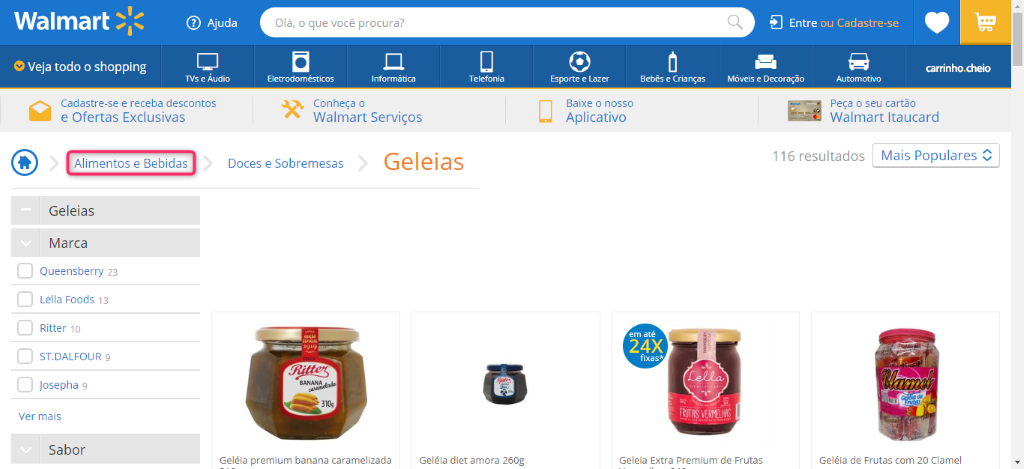Open the Mais Populares sort dropdown
Screen dimensions: 1024x469
(x=936, y=155)
